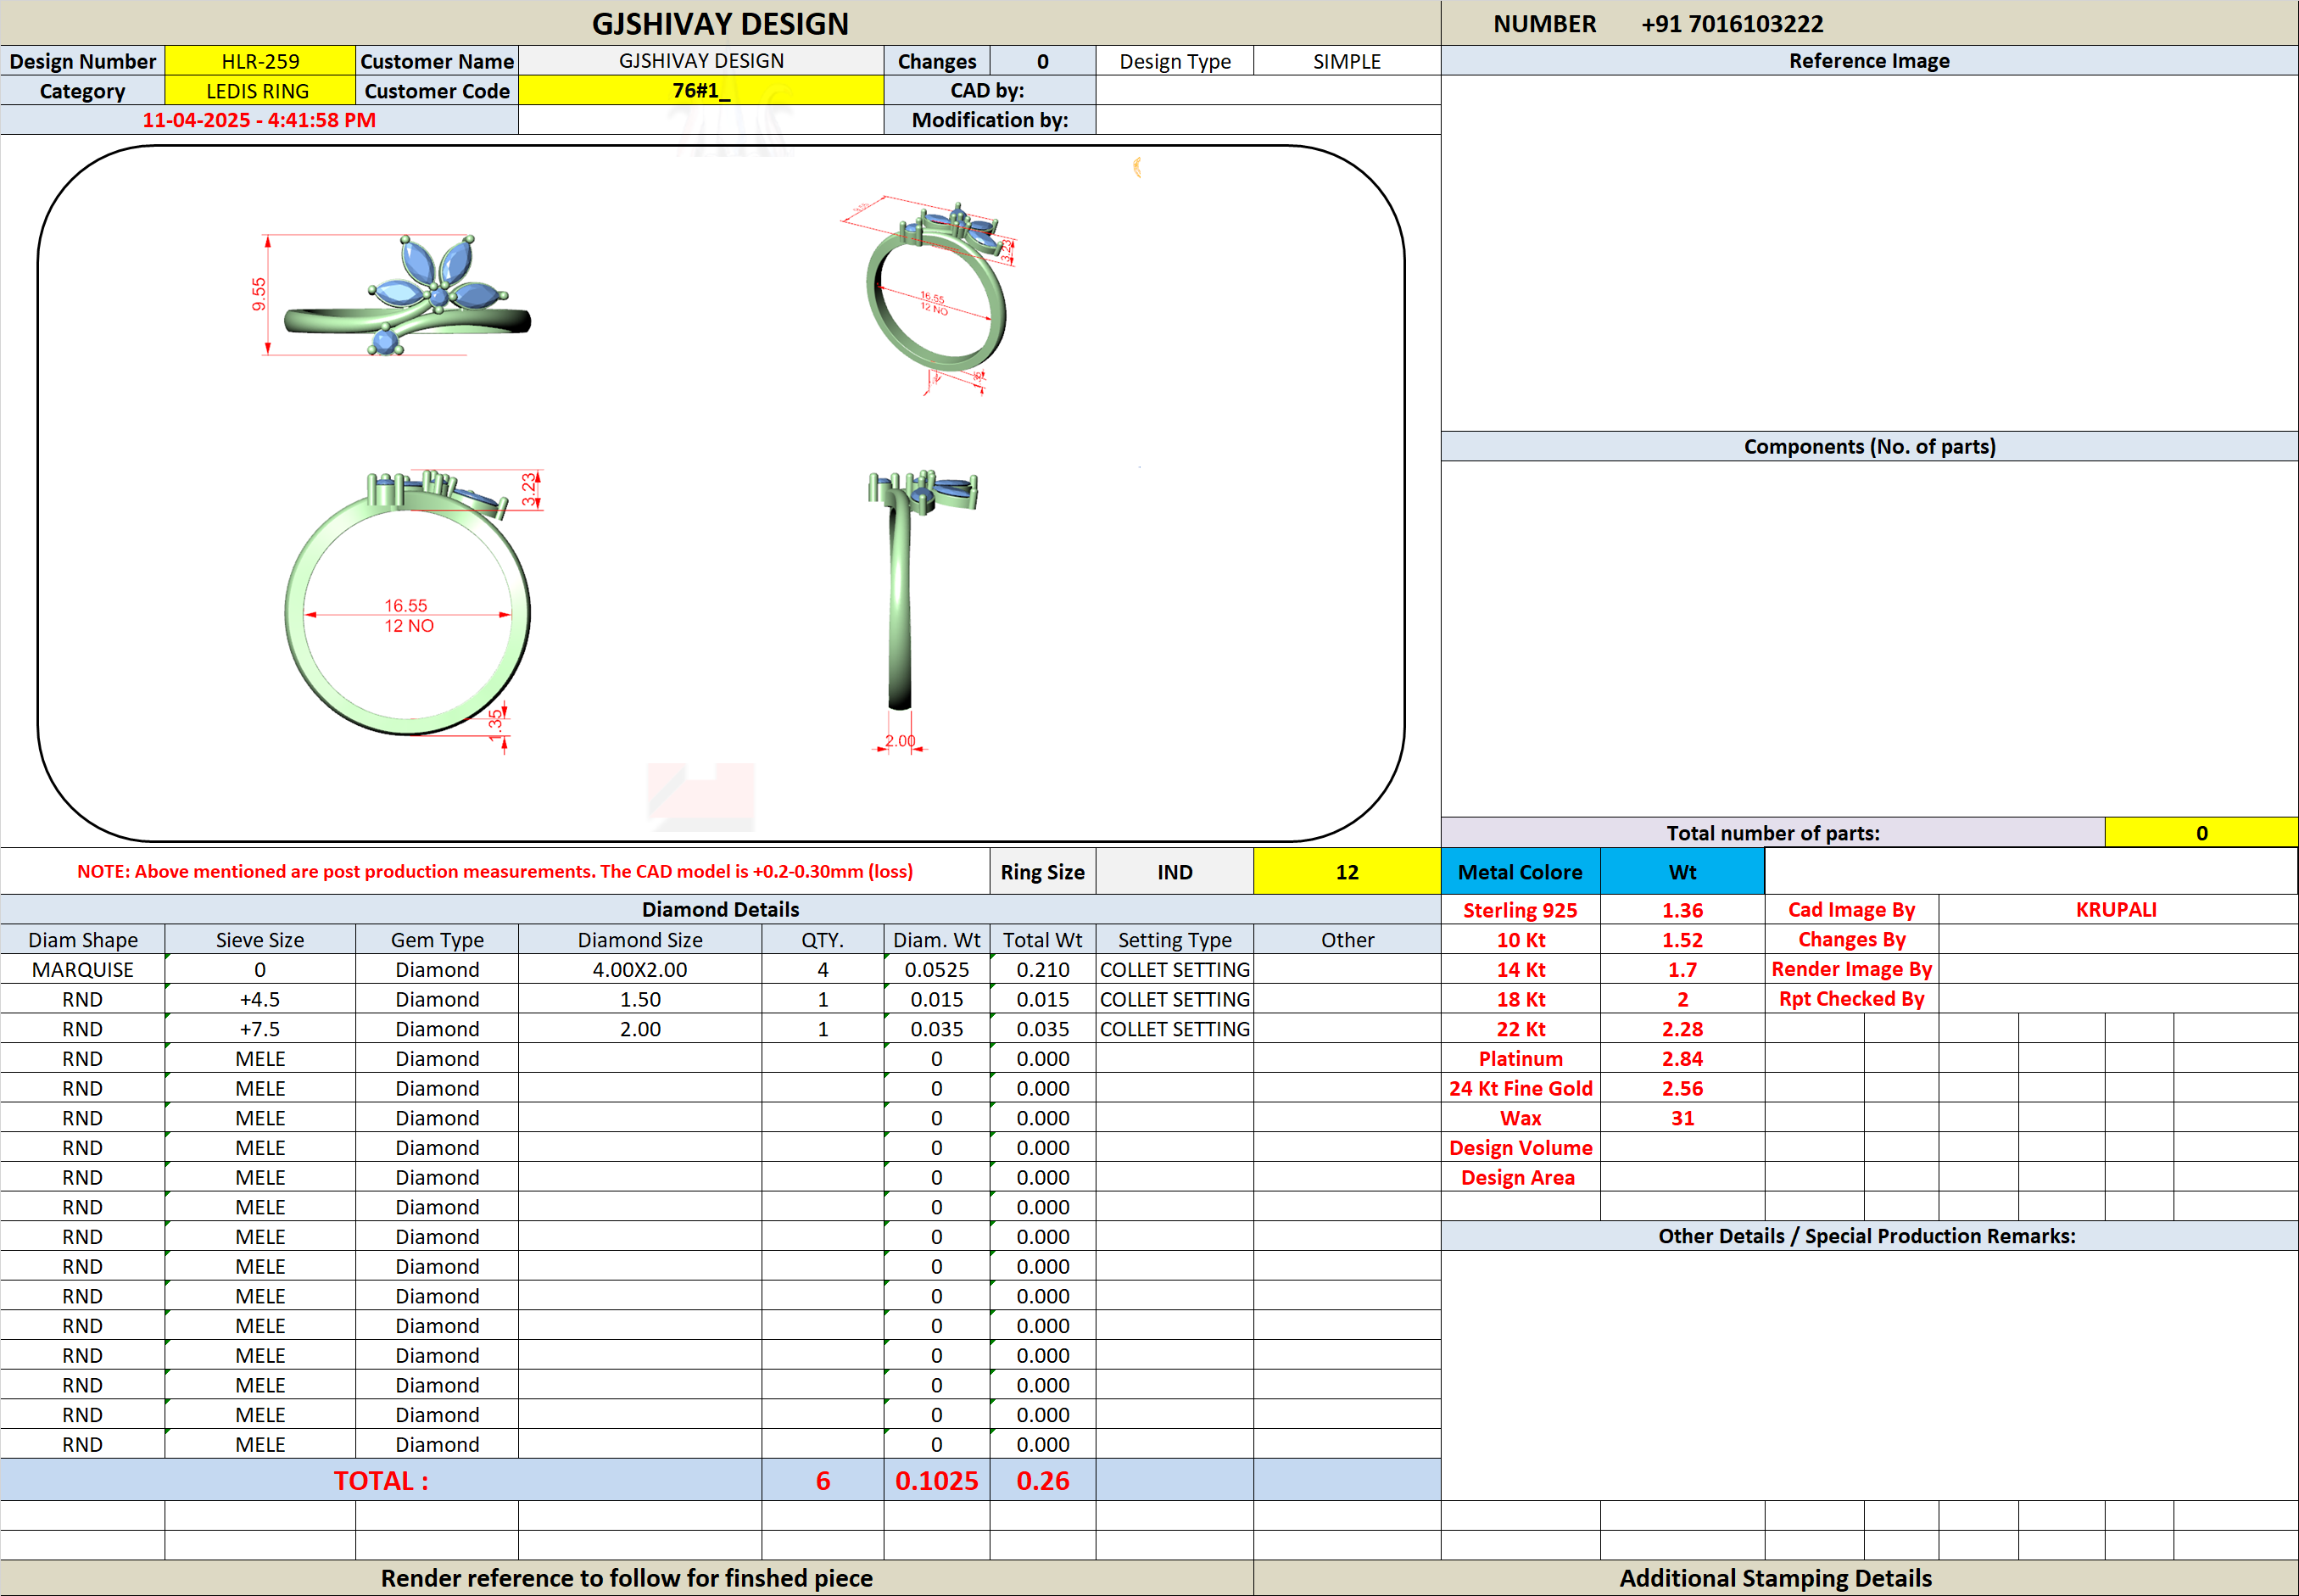
Task: Select the marquise quantity 4 cell
Action: tap(823, 970)
